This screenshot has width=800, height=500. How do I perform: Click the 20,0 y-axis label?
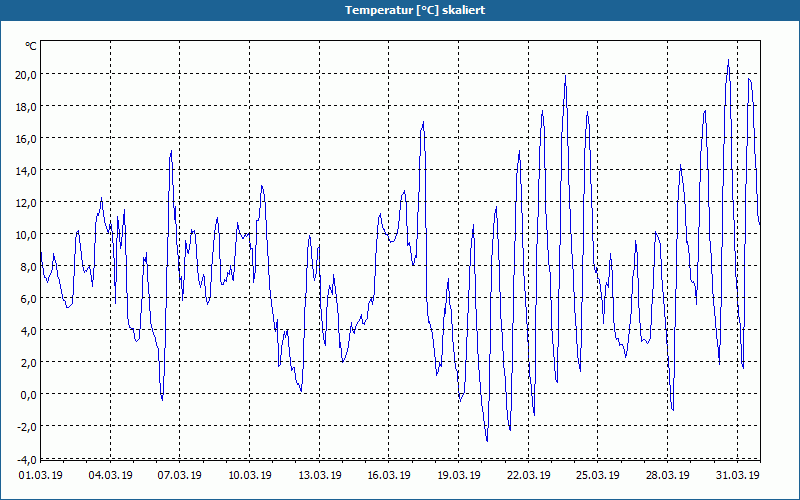(x=26, y=74)
